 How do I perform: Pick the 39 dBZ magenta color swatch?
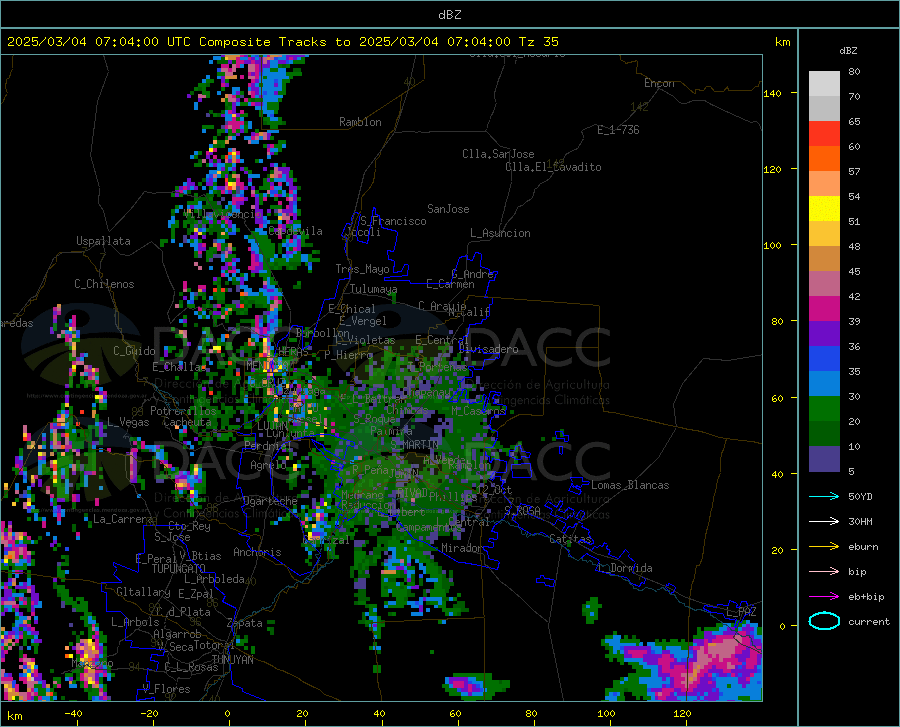(824, 309)
